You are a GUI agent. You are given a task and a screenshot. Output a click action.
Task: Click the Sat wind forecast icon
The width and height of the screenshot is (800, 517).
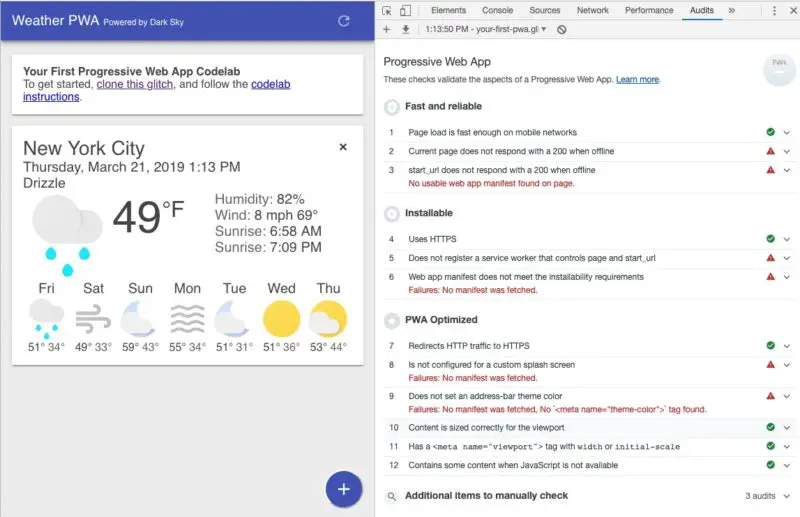point(93,319)
